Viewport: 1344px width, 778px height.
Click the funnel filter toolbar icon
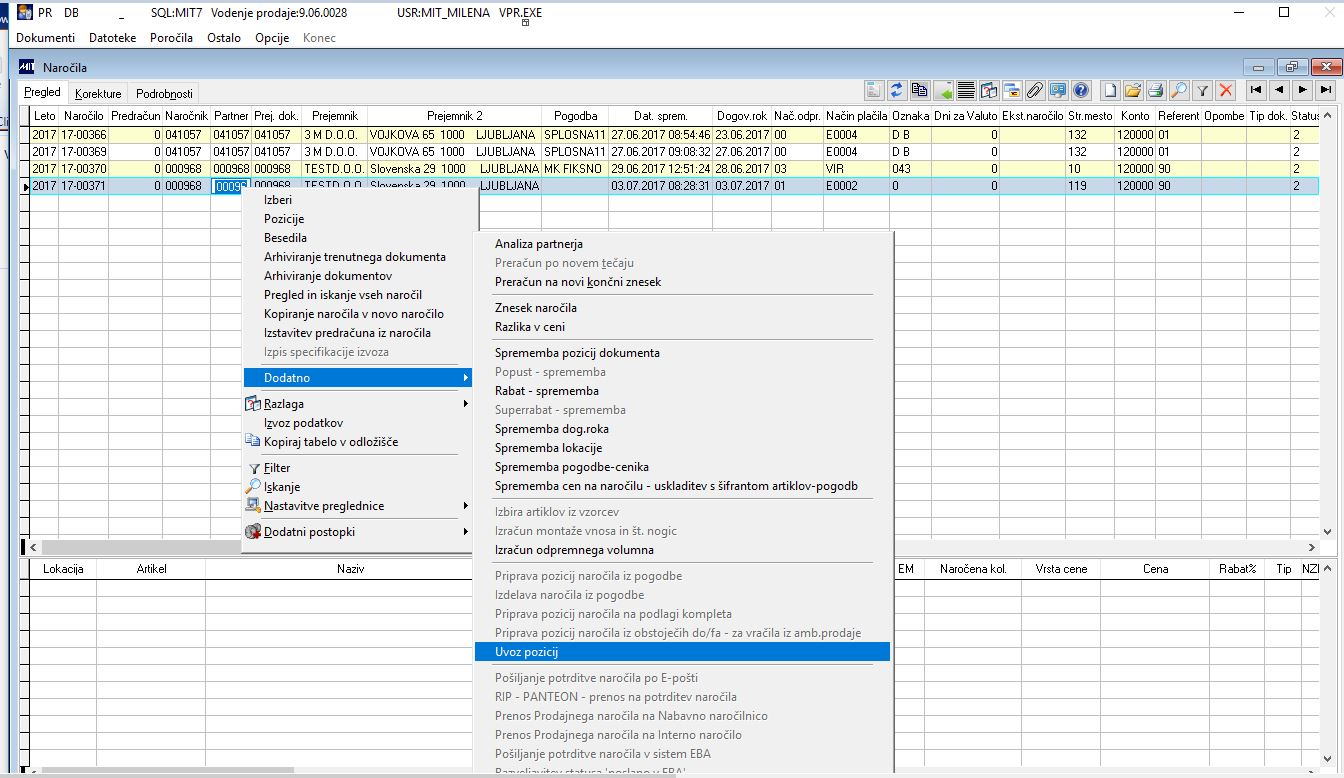1203,90
